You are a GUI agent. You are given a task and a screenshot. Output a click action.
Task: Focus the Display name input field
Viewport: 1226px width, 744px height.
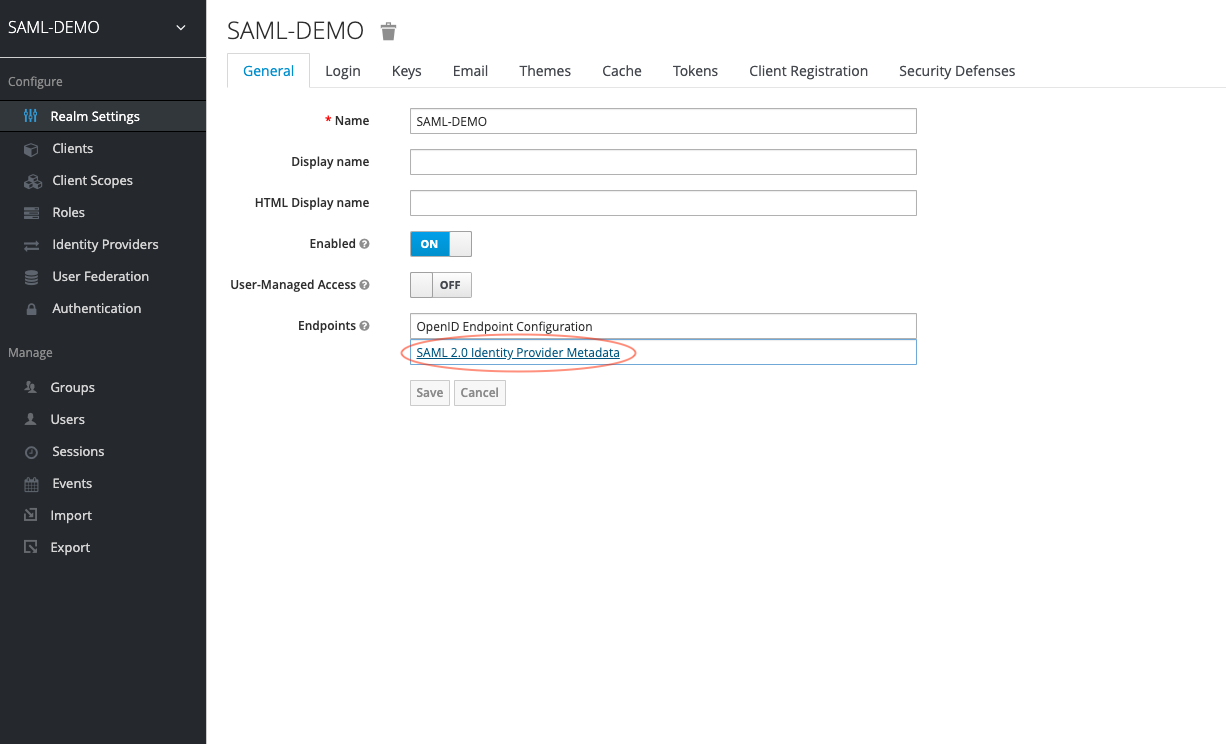tap(663, 162)
